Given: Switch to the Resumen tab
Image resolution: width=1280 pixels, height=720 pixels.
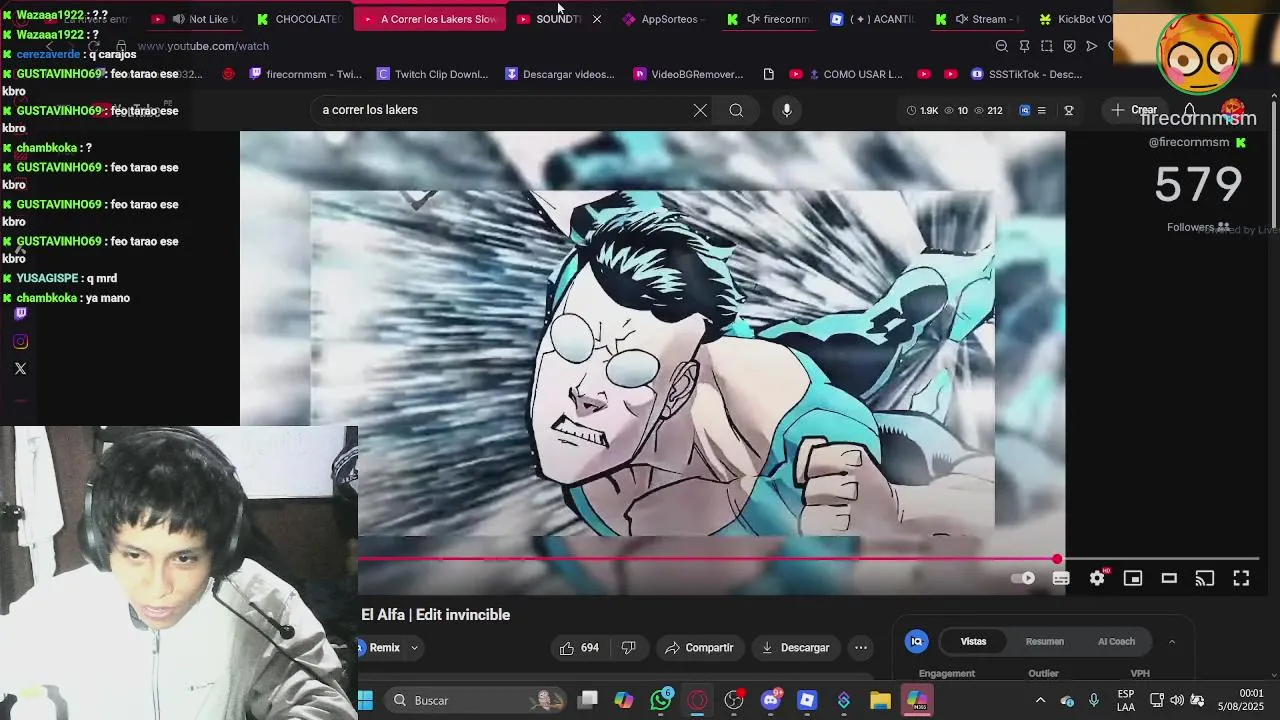Looking at the screenshot, I should click(x=1045, y=642).
